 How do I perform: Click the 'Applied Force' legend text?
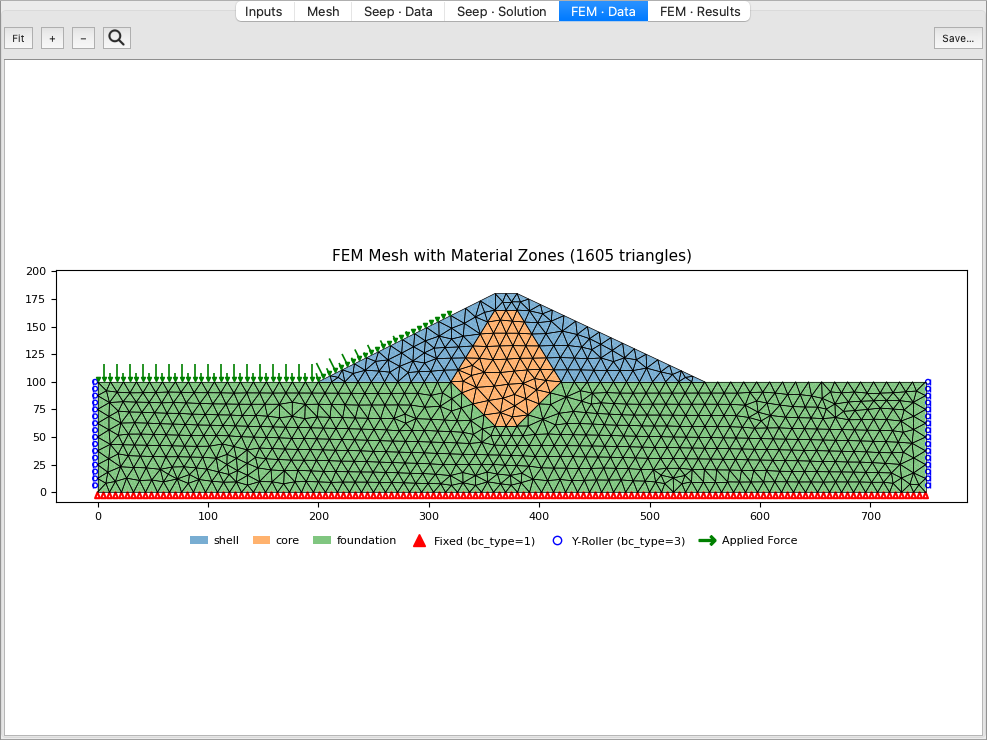pyautogui.click(x=759, y=541)
